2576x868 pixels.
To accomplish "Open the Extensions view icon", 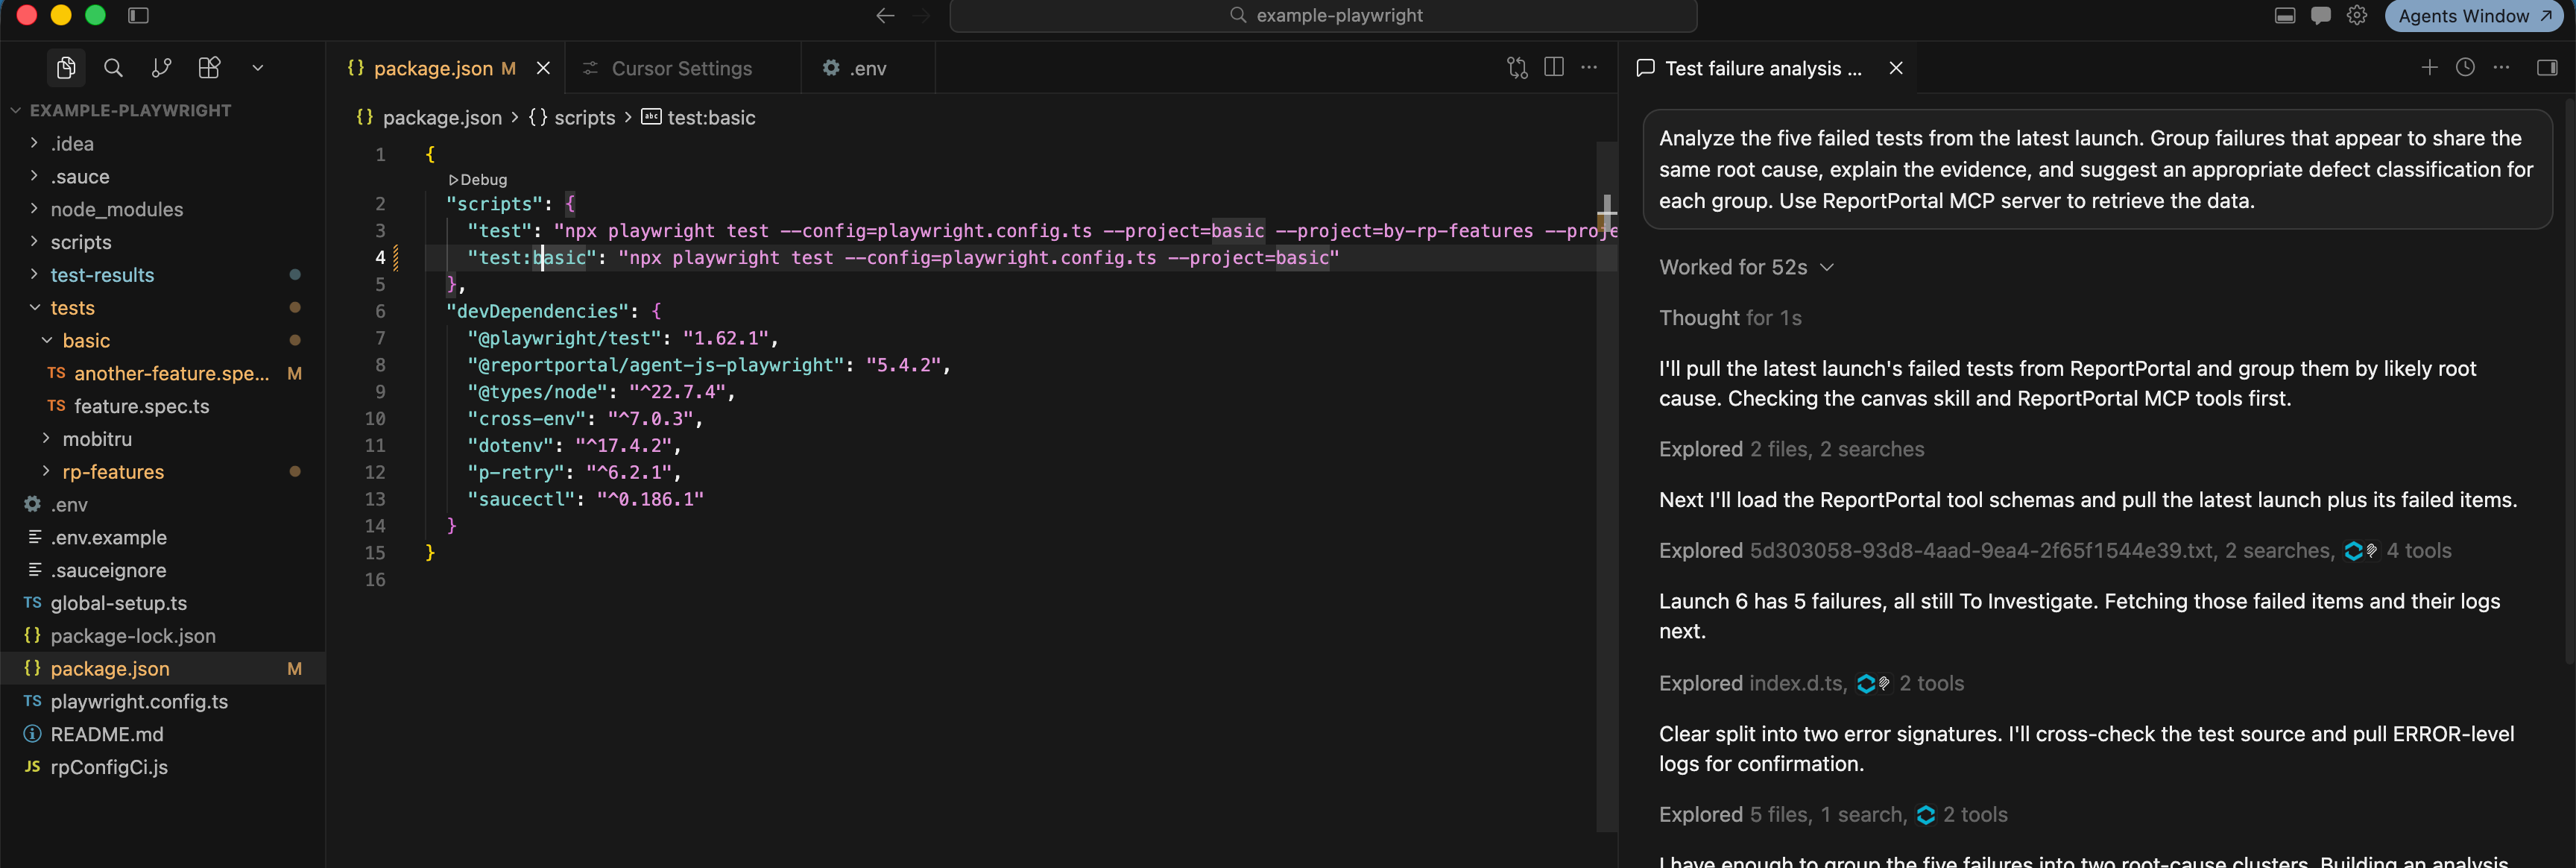I will (x=209, y=68).
